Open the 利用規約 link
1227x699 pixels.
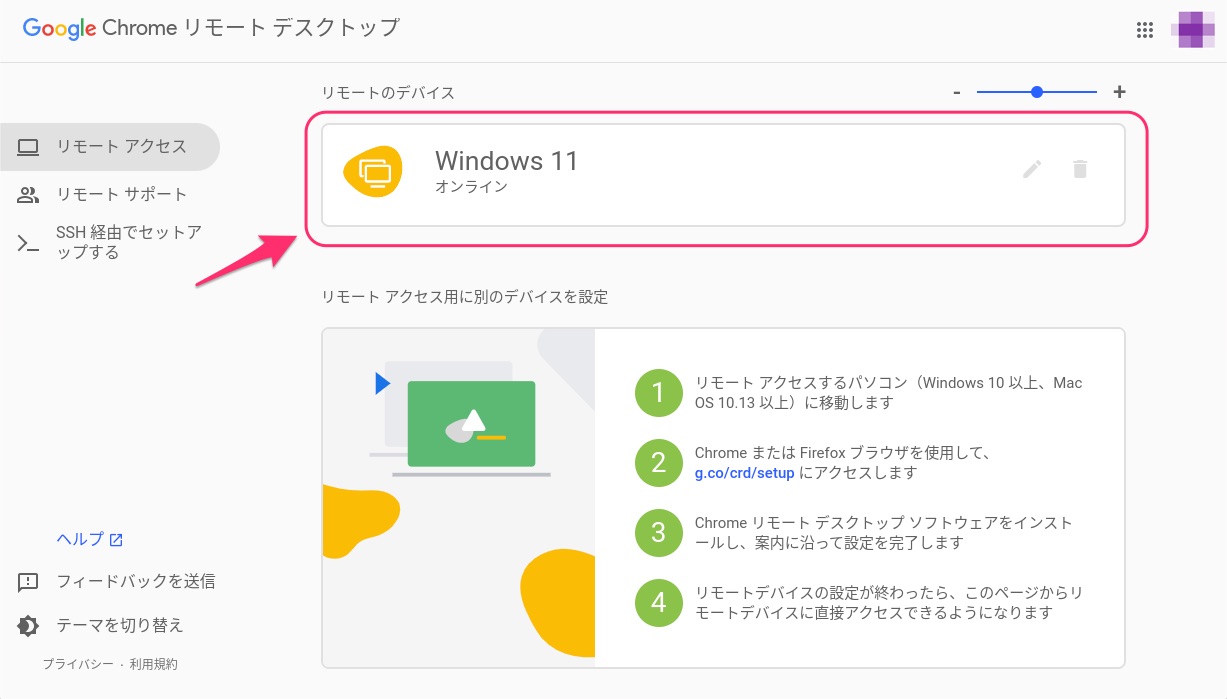[x=152, y=664]
